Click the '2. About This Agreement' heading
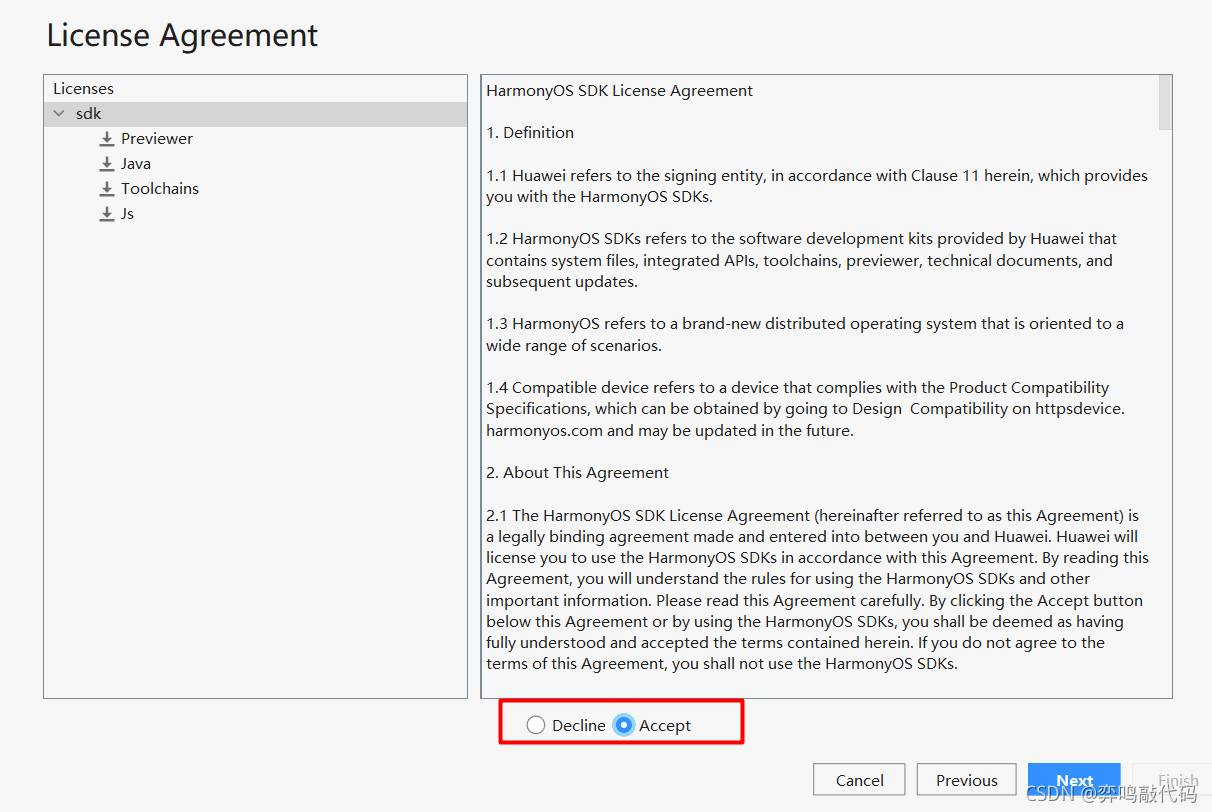The width and height of the screenshot is (1212, 812). [578, 473]
